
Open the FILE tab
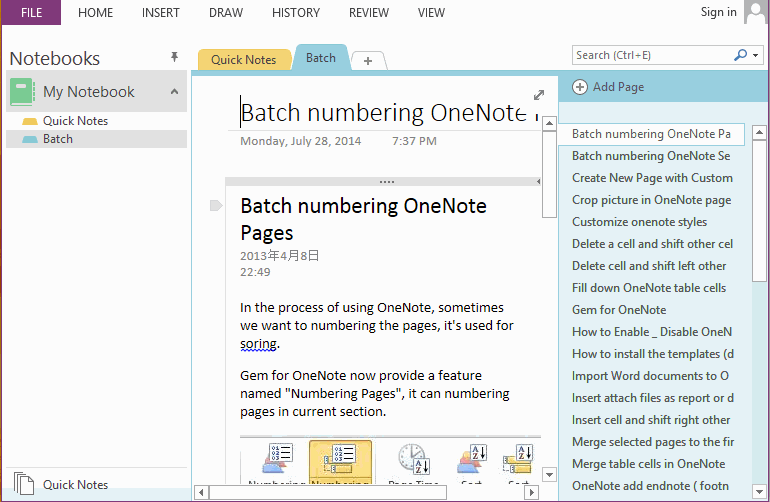pyautogui.click(x=31, y=12)
